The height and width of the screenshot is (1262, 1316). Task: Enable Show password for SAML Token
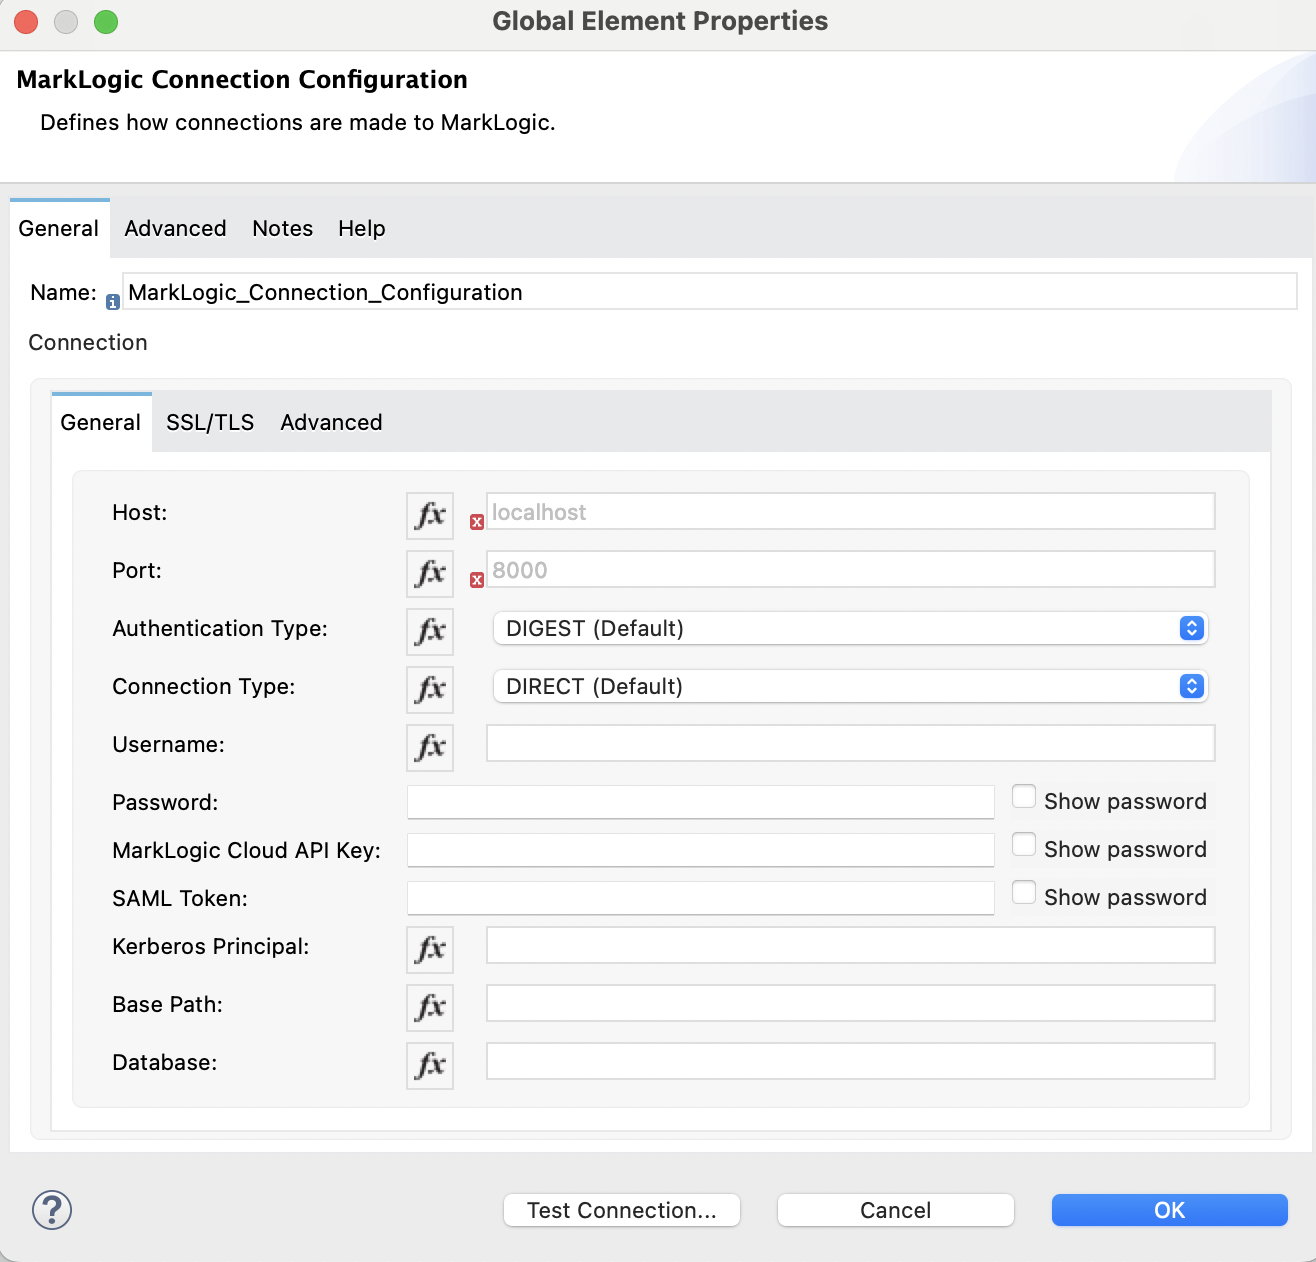click(x=1024, y=893)
